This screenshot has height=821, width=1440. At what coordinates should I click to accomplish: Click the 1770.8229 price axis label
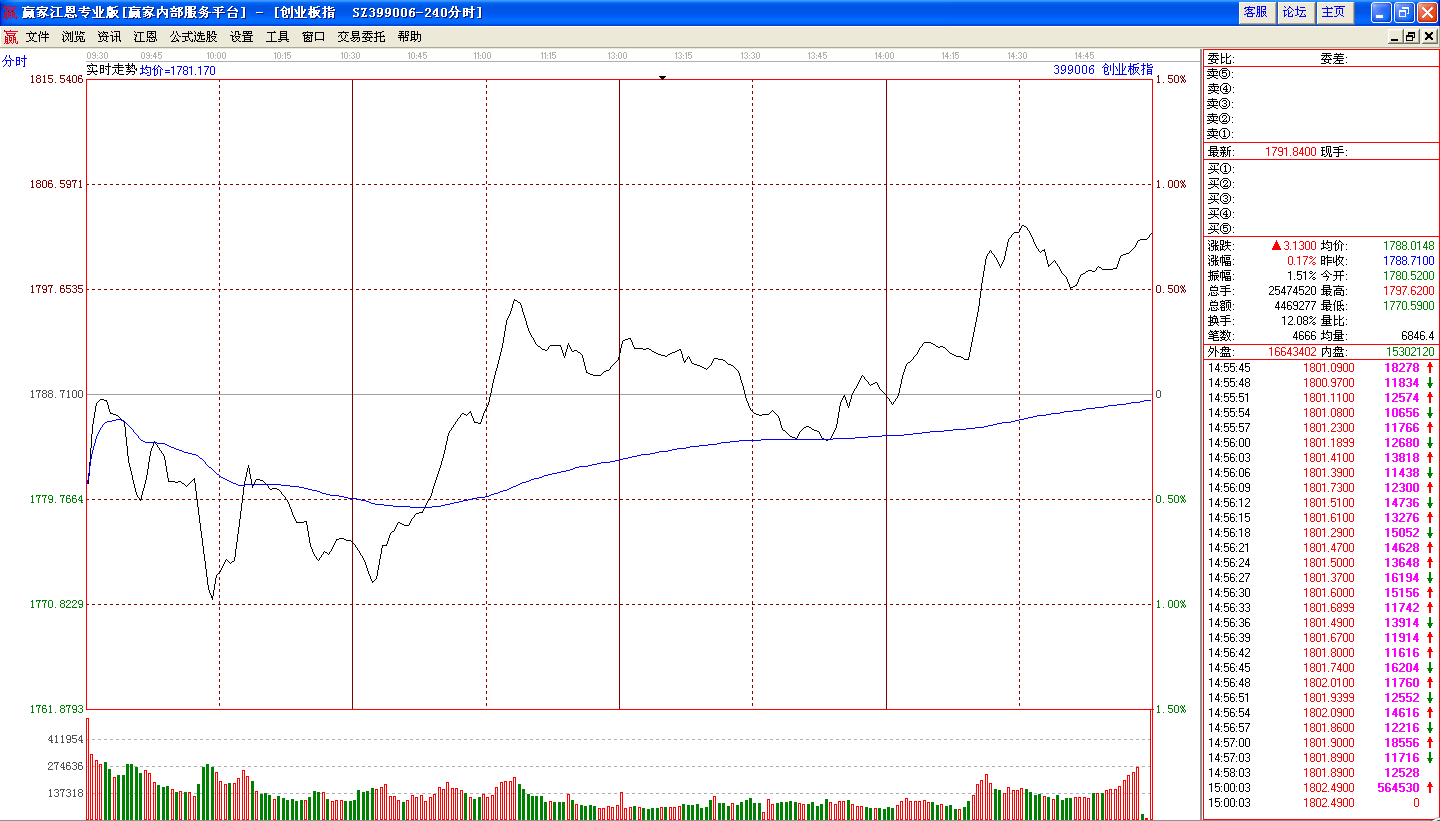[x=56, y=604]
